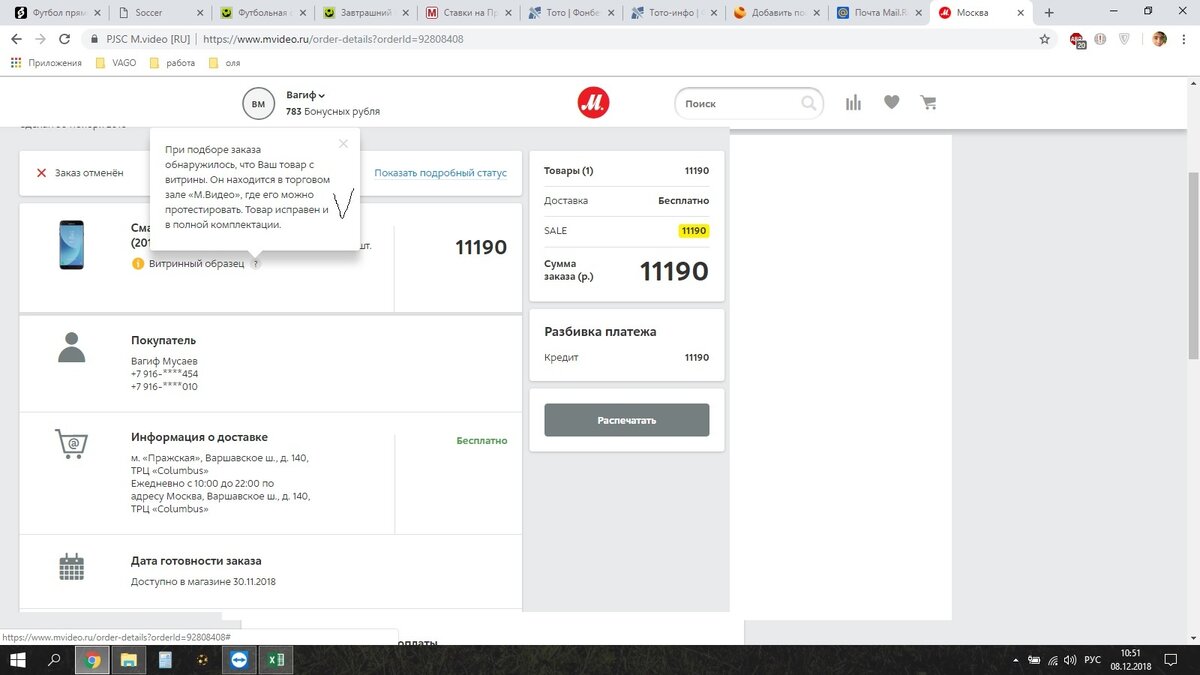Switch to the Почта Mail.Ru browser tab
1200x675 pixels.
pos(880,13)
